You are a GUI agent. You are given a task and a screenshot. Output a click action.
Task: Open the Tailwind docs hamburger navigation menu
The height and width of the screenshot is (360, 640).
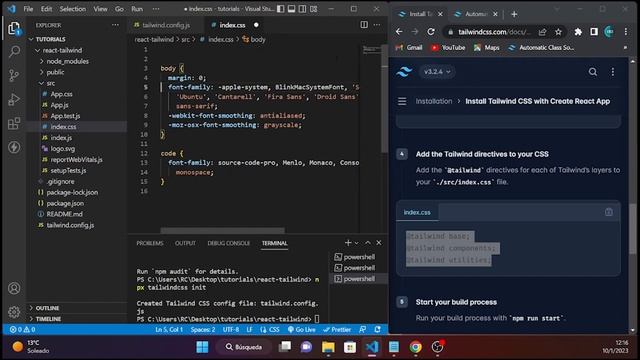pyautogui.click(x=402, y=101)
